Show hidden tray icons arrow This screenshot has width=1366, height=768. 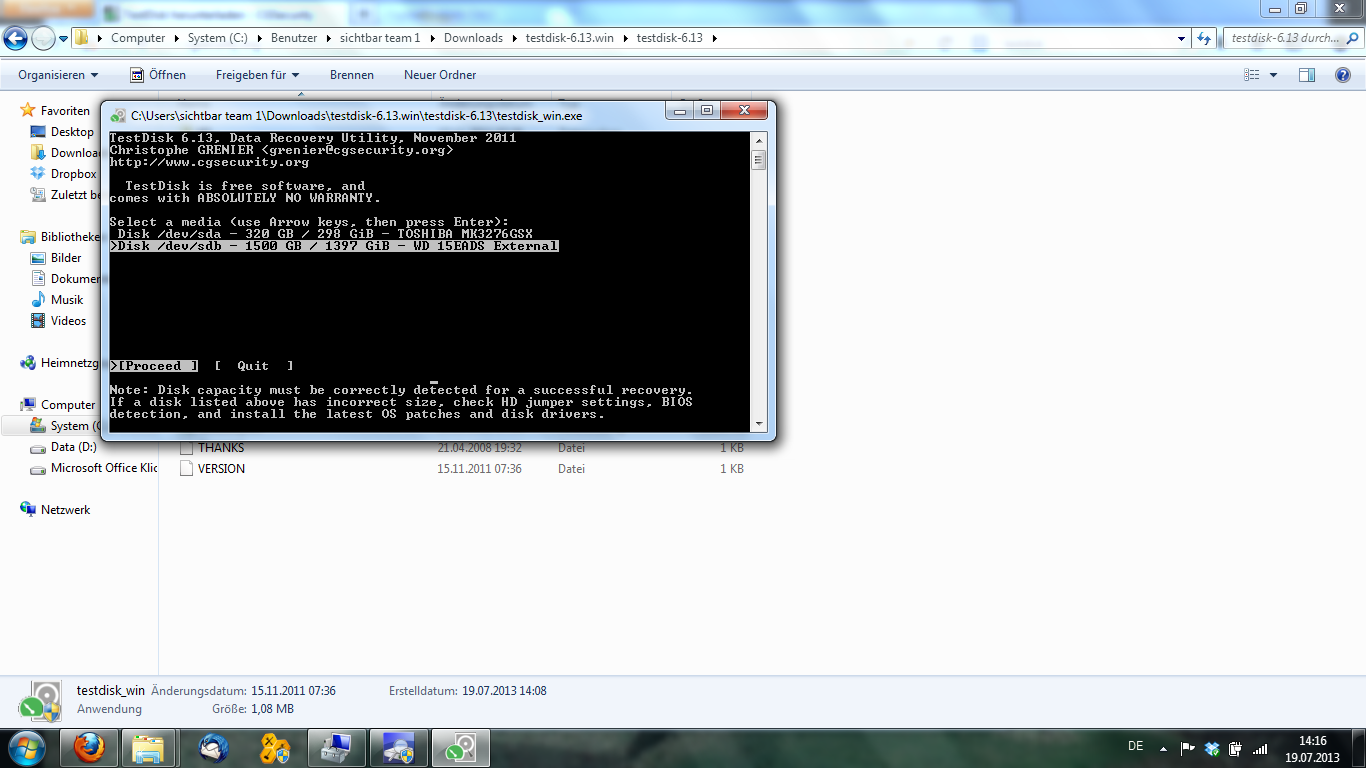click(x=1162, y=749)
